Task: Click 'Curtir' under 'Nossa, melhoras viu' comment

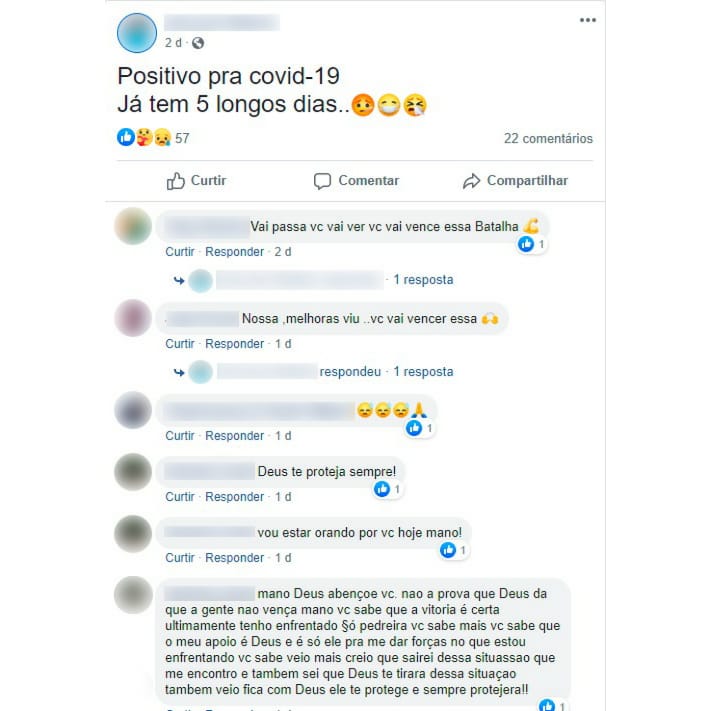Action: coord(180,344)
